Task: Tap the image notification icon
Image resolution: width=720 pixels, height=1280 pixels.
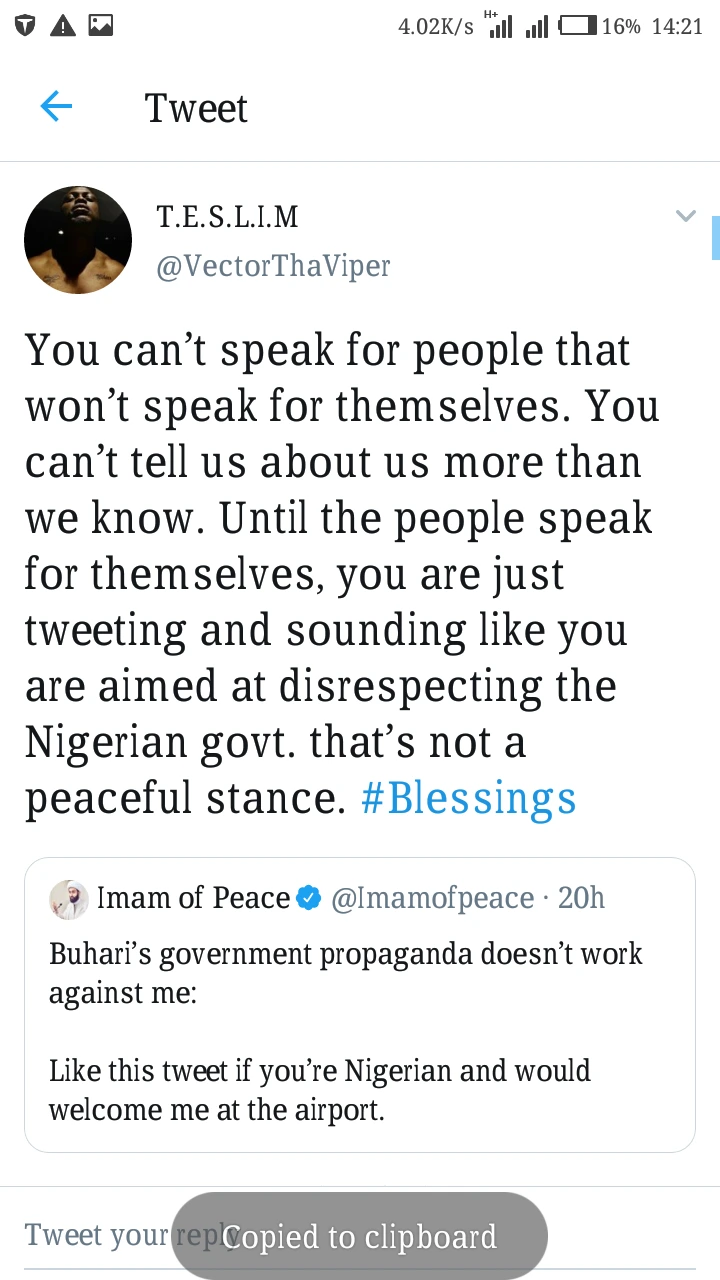Action: tap(100, 26)
